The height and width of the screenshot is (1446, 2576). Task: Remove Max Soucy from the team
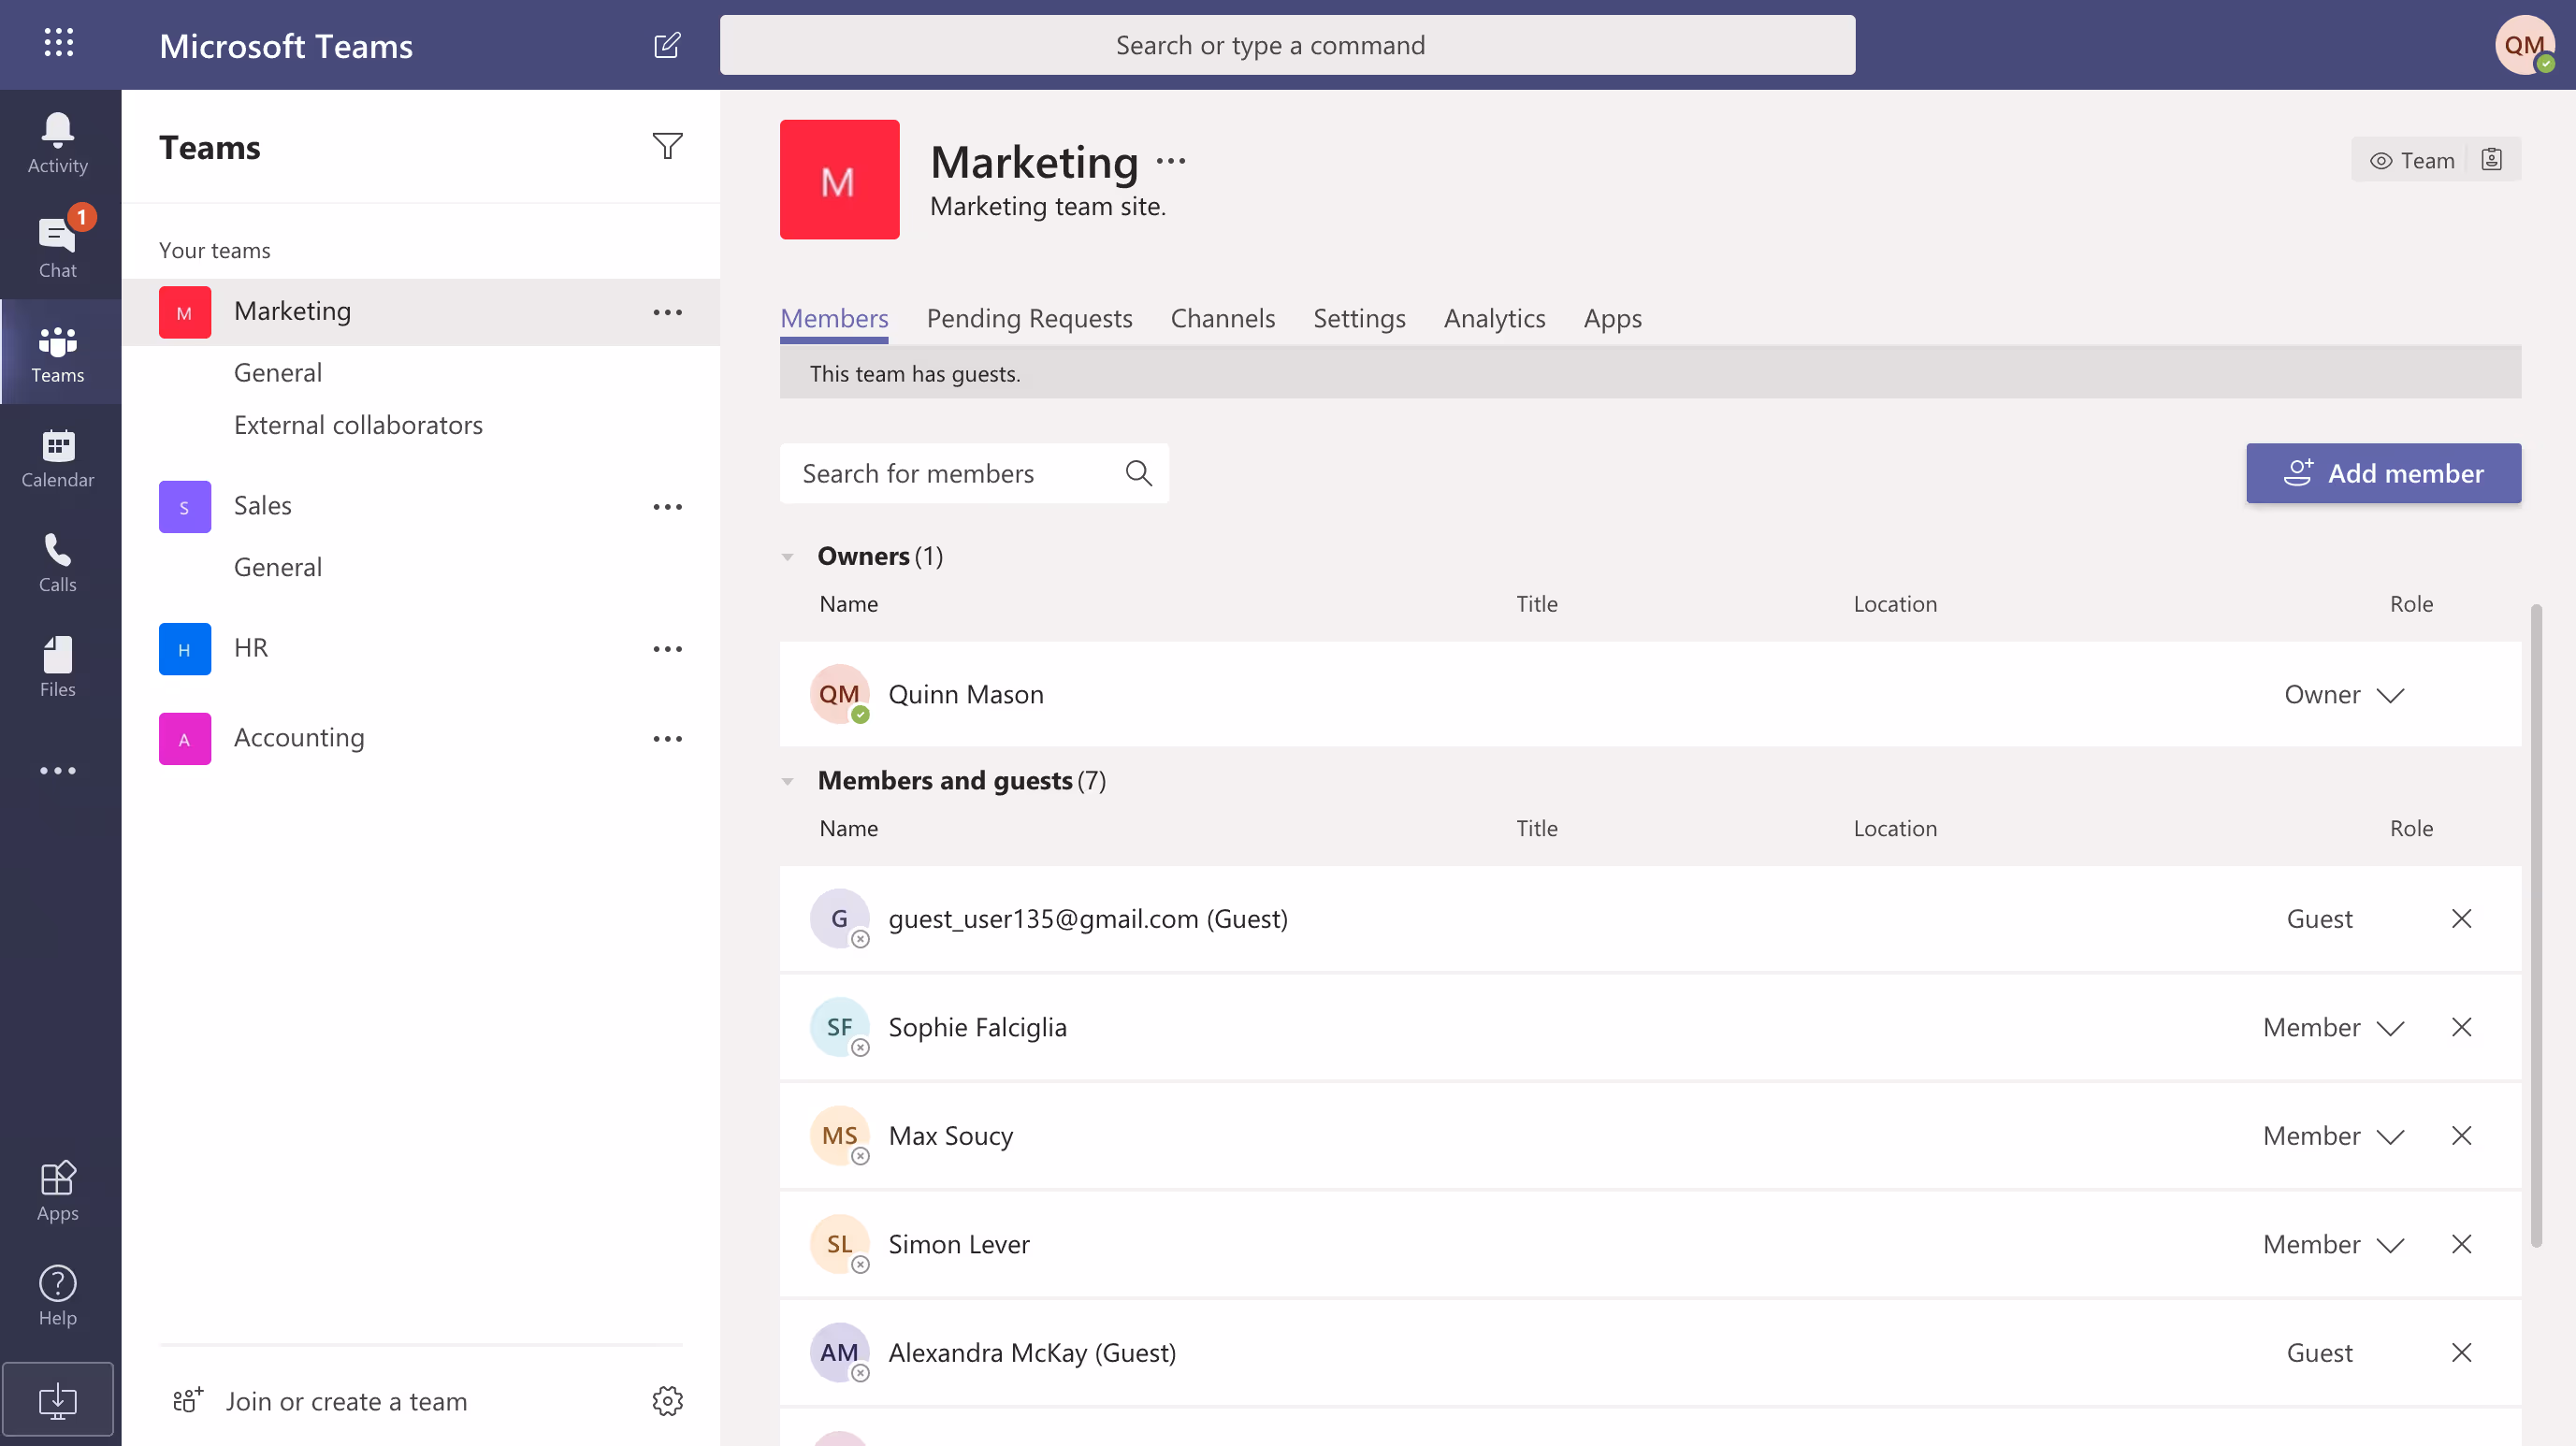[x=2461, y=1135]
